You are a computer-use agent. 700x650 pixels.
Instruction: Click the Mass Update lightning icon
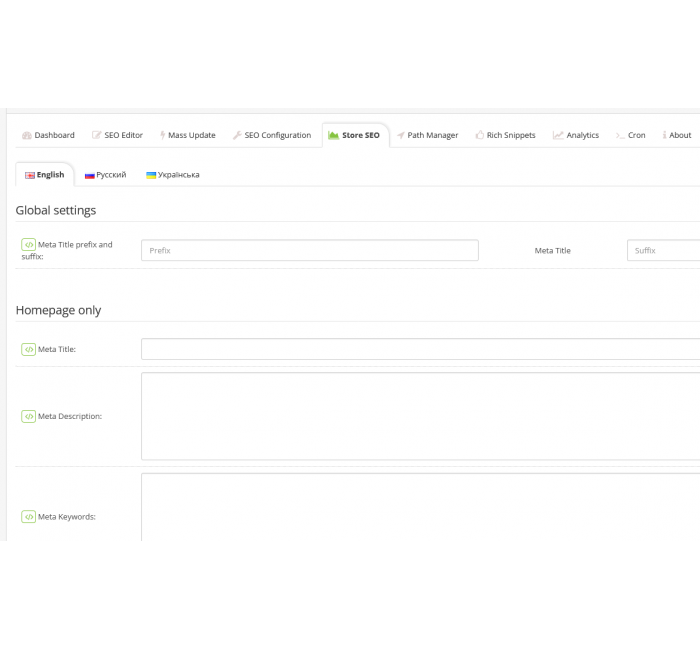[x=162, y=135]
